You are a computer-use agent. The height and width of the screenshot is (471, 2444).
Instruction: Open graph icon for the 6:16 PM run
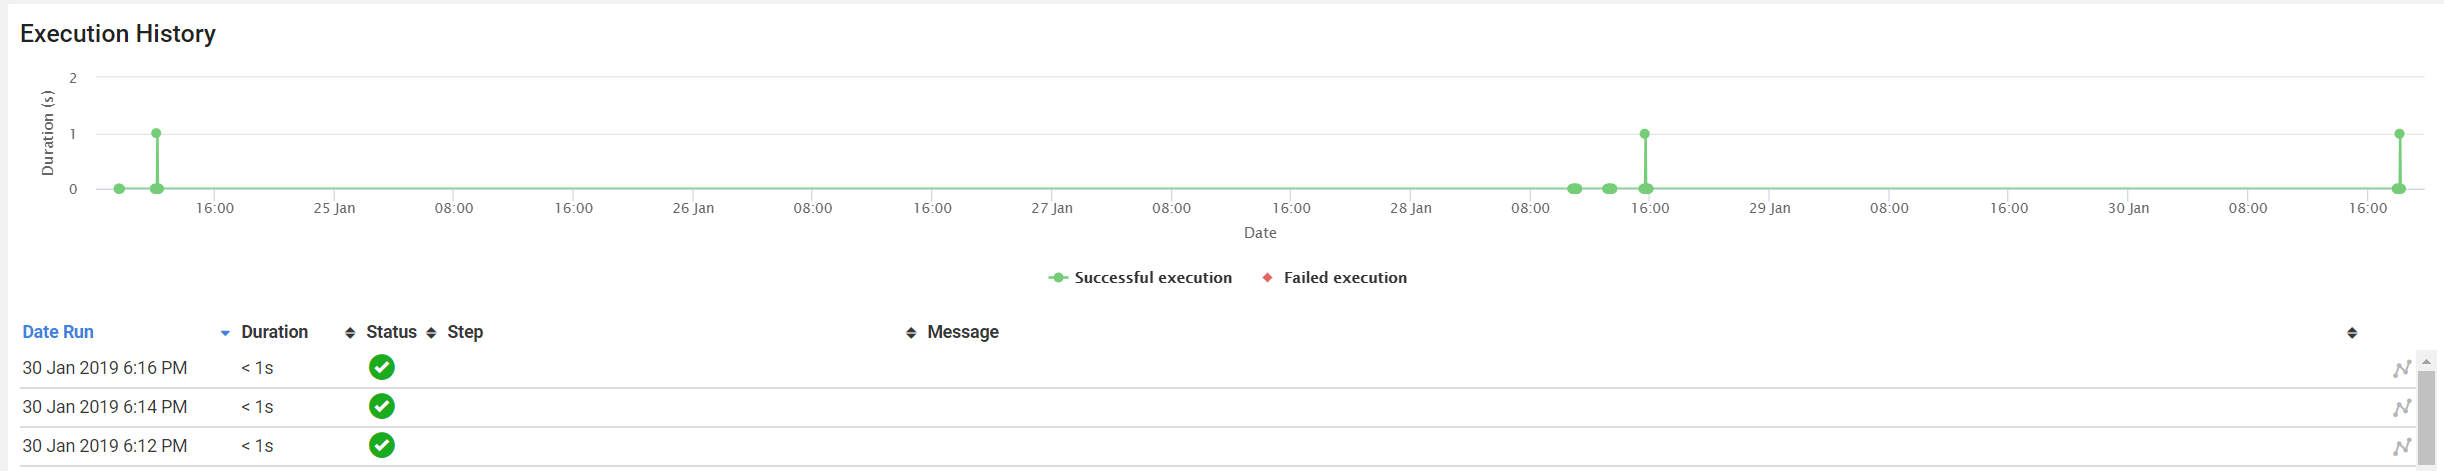(2401, 369)
